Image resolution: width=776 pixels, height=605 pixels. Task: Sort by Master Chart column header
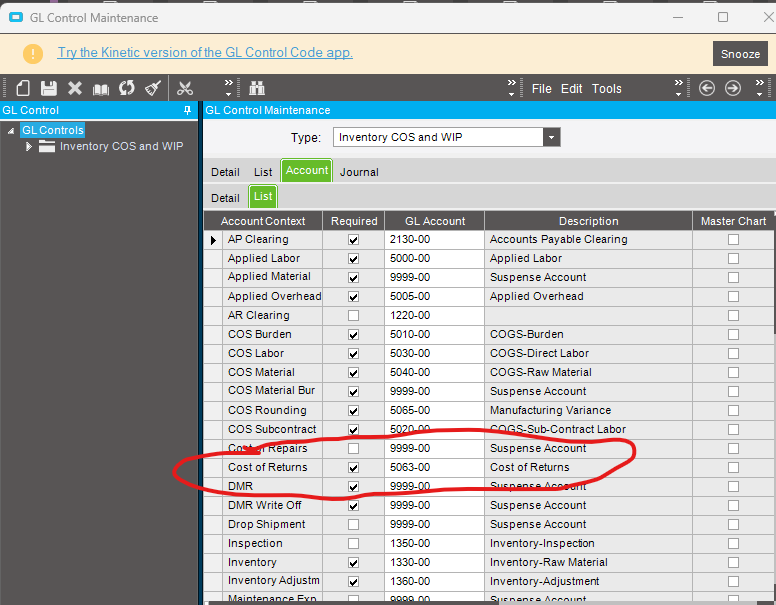click(733, 221)
